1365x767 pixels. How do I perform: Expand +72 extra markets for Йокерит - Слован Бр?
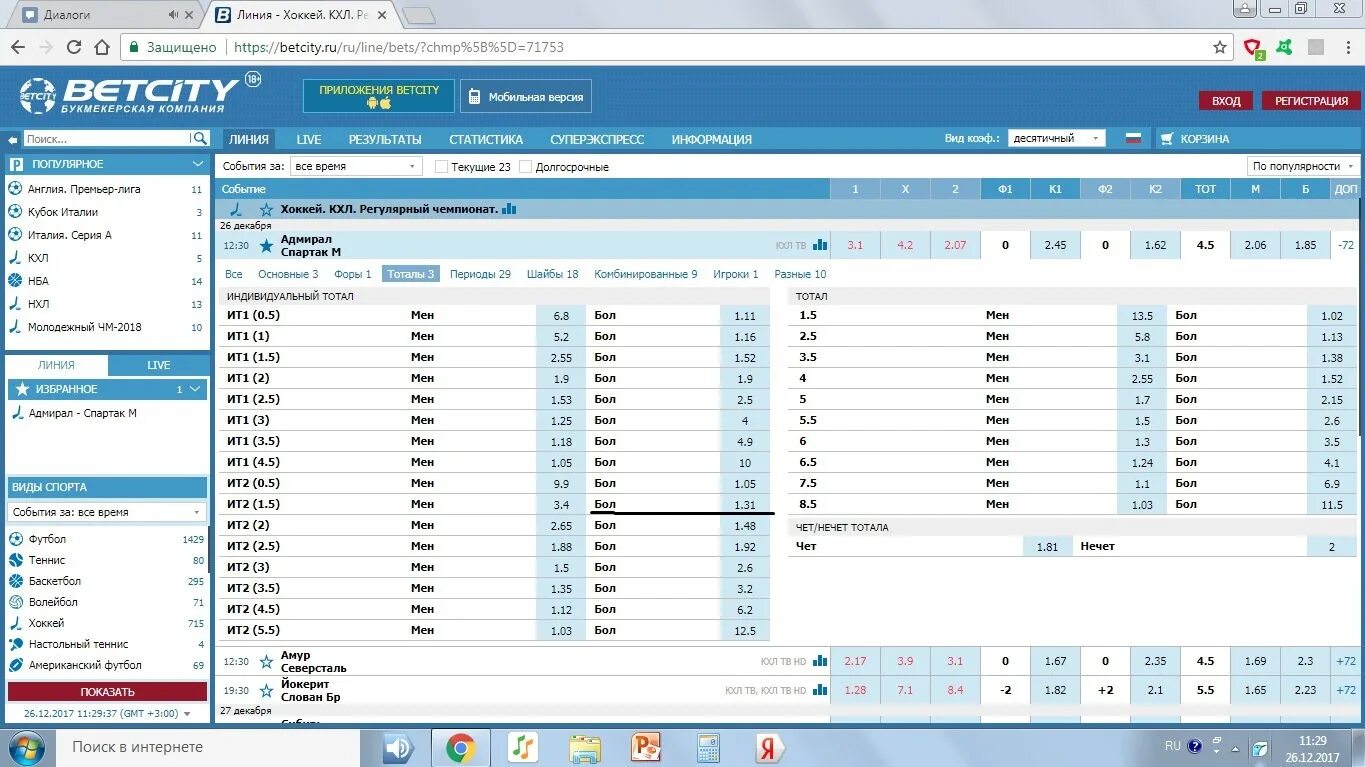(1345, 690)
